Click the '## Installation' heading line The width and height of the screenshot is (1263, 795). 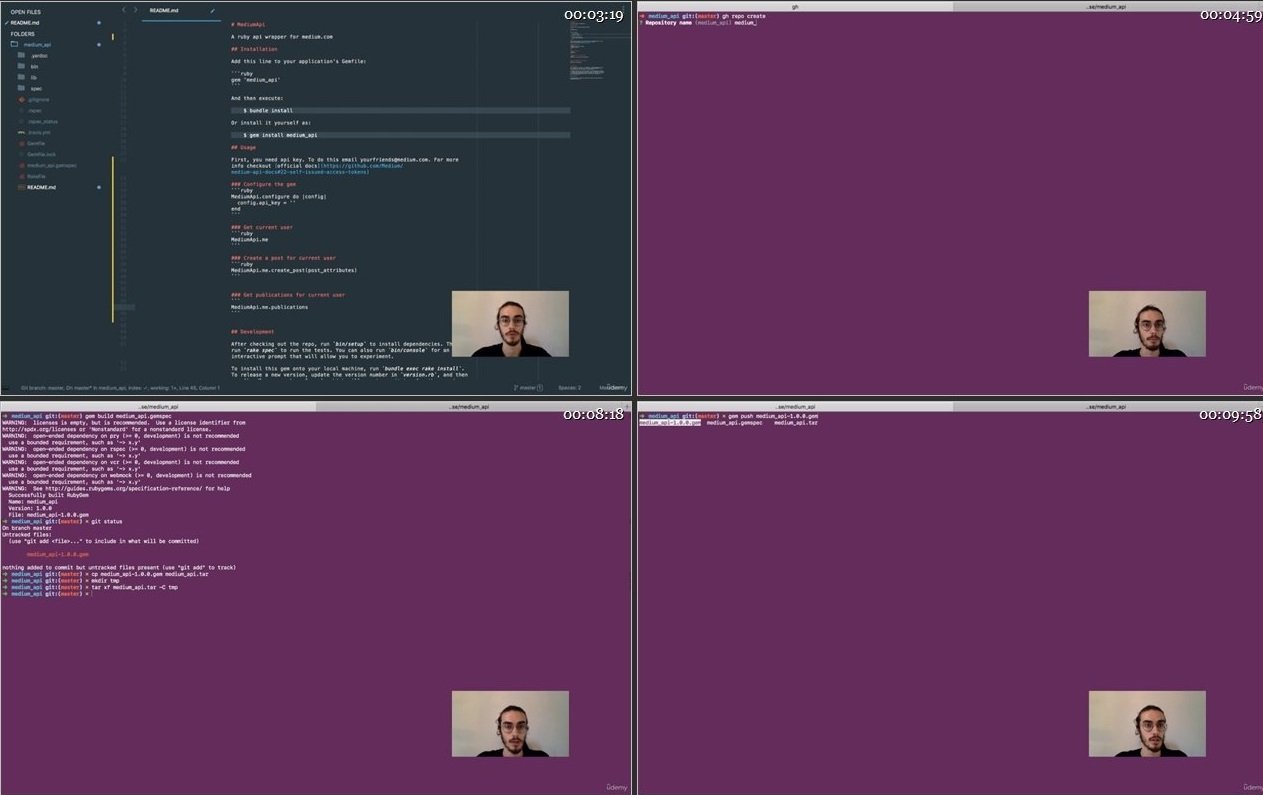(254, 49)
